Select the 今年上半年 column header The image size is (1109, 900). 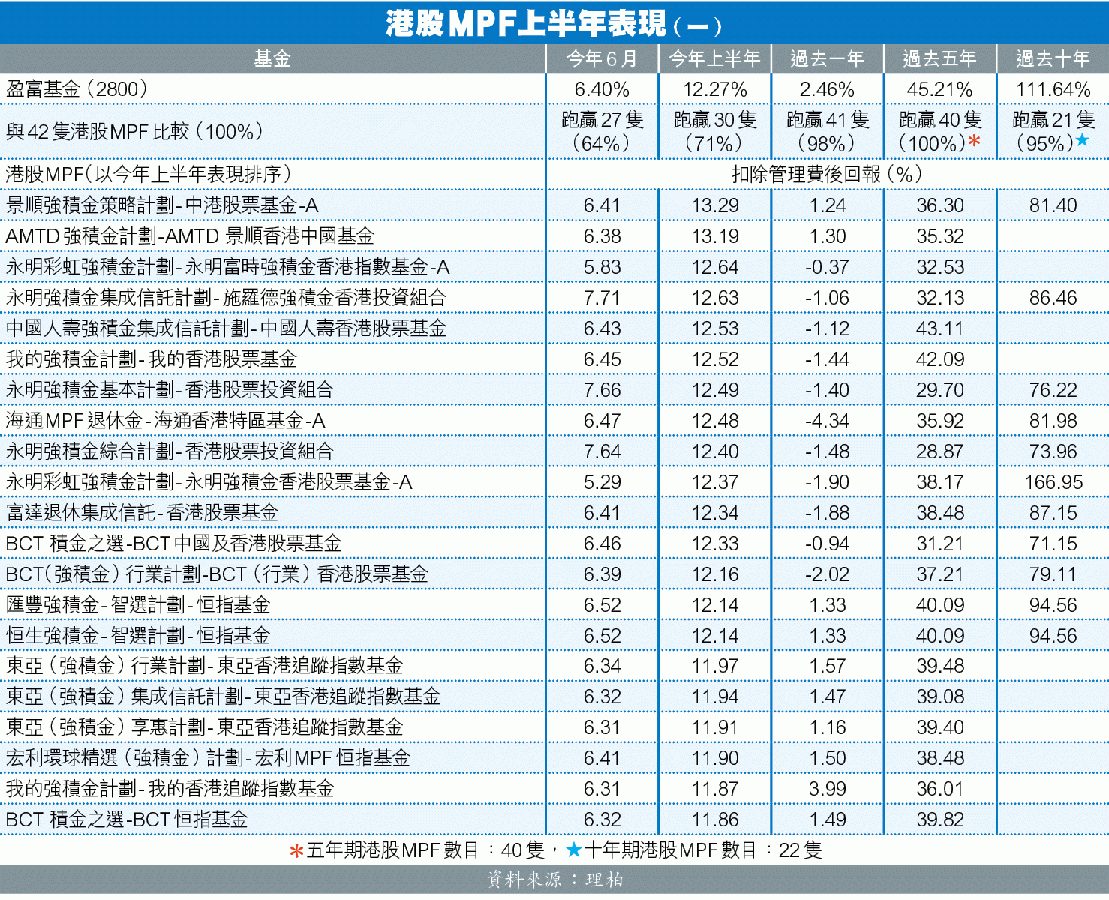pos(714,58)
